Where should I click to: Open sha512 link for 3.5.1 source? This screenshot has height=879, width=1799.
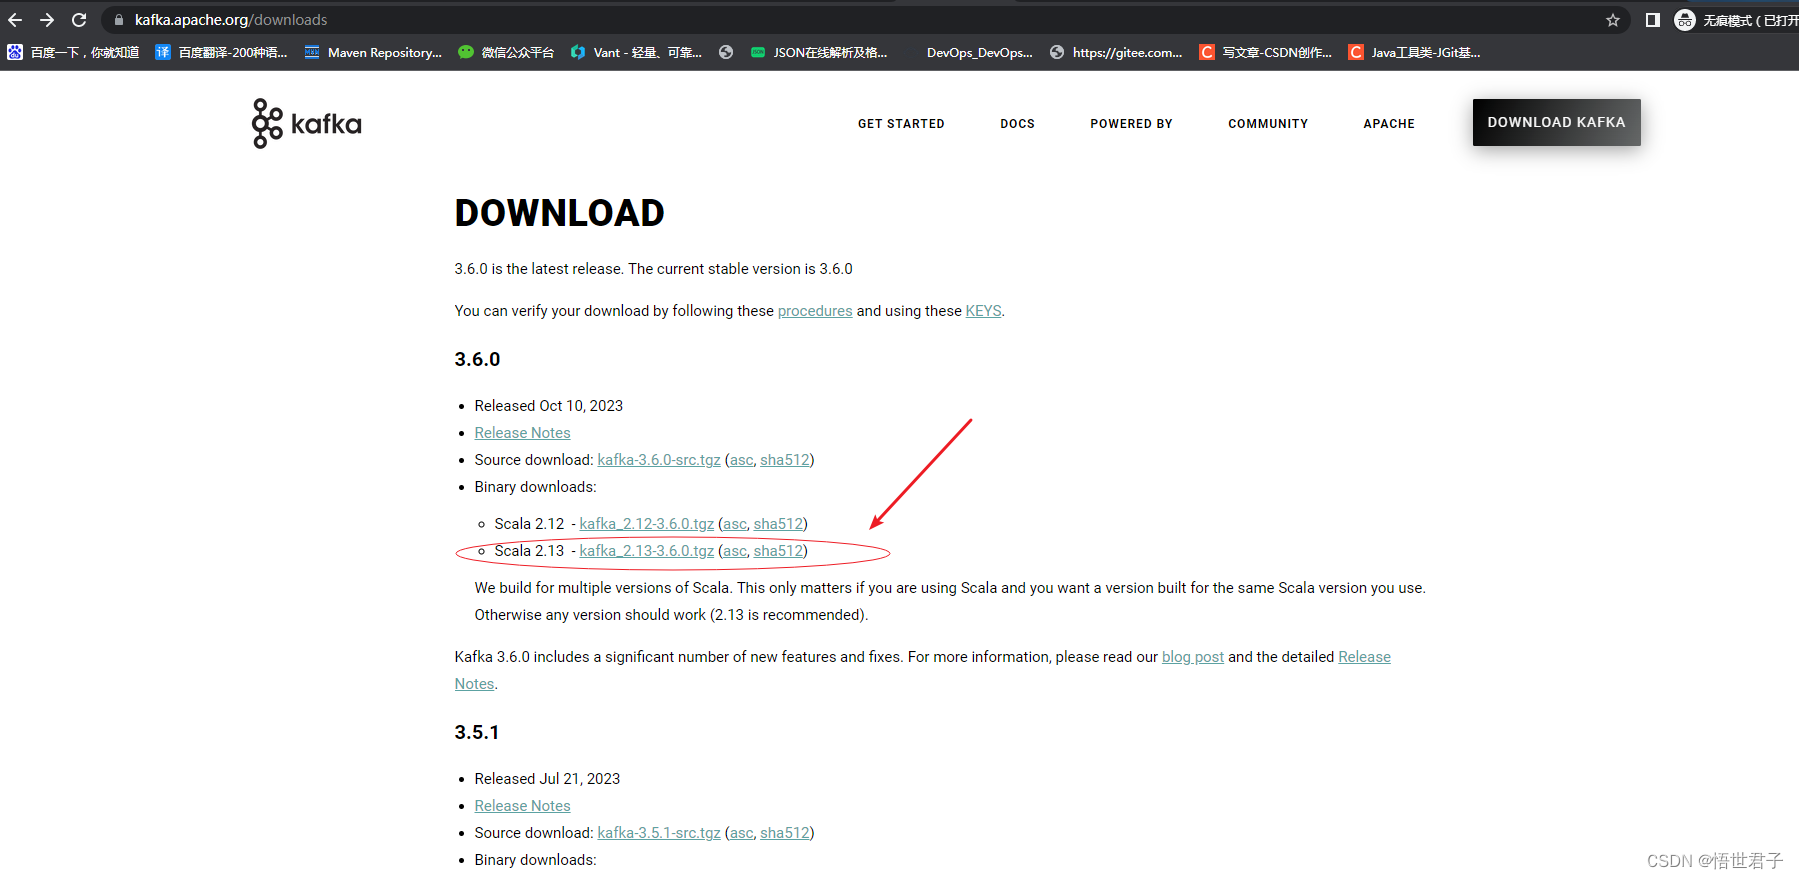[785, 833]
